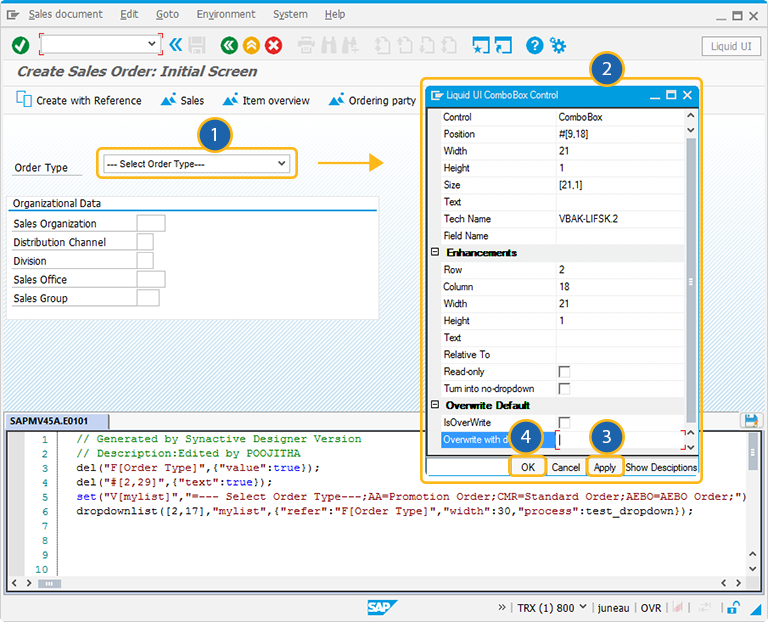The width and height of the screenshot is (768, 622).
Task: Expand the TRX (1) 800 system dropdown
Action: 583,607
